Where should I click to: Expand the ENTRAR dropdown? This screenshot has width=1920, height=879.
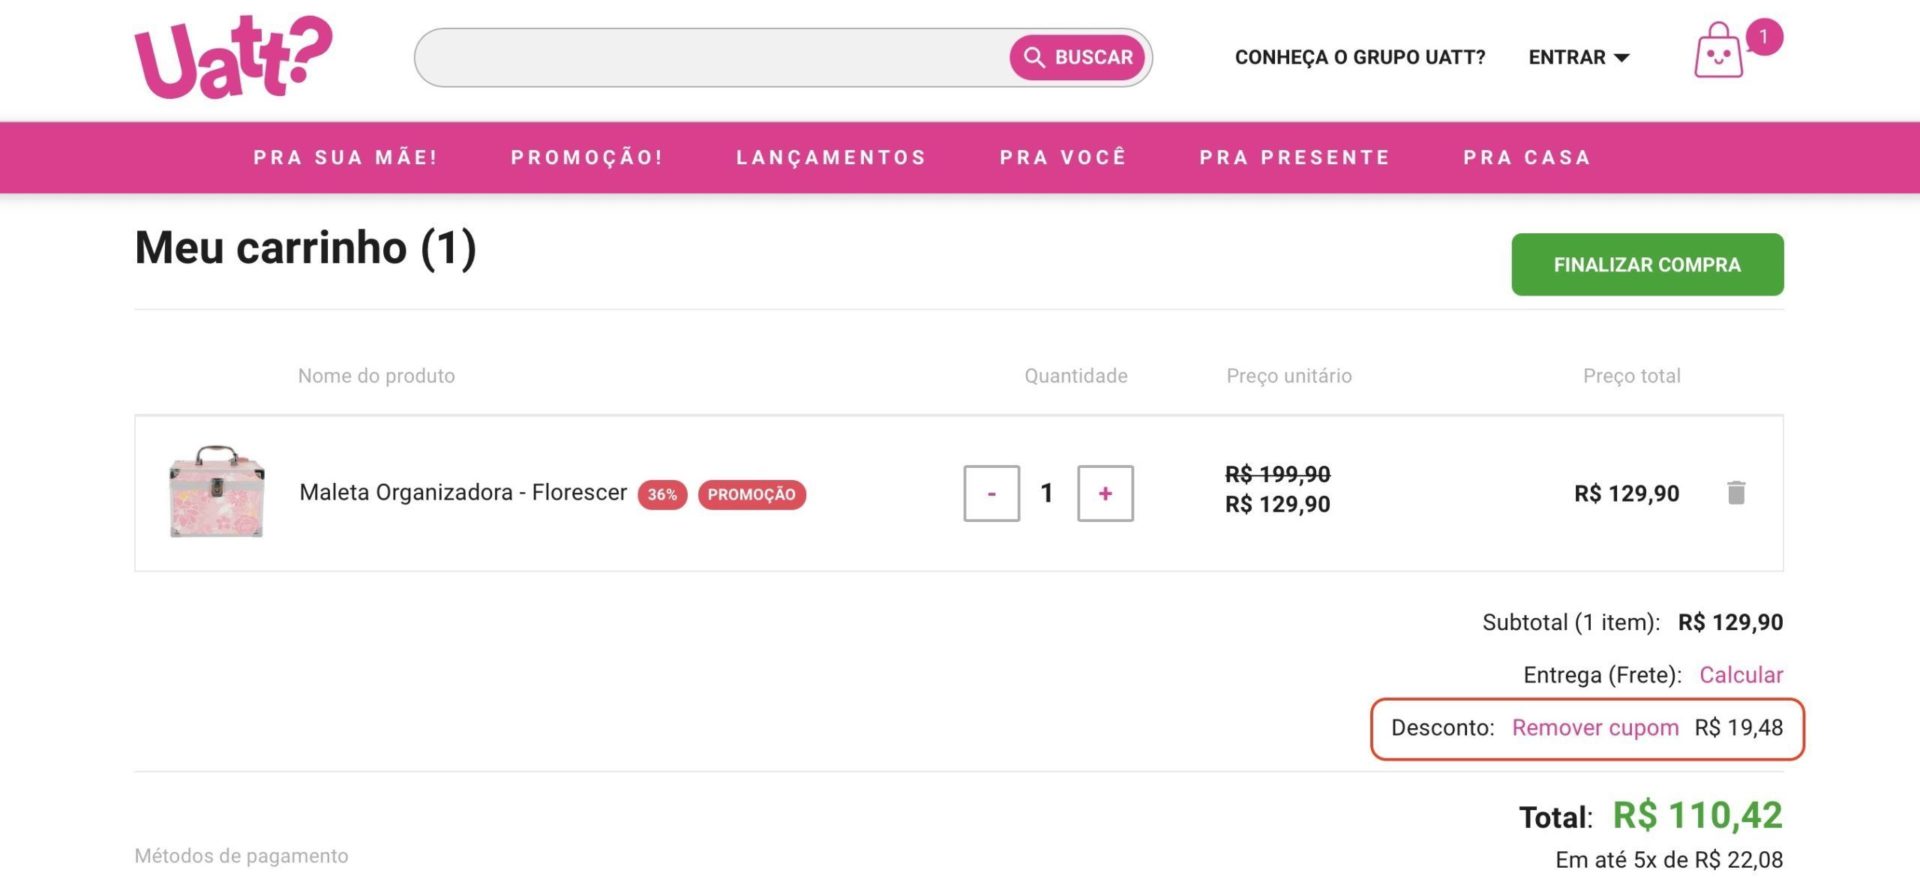tap(1578, 58)
